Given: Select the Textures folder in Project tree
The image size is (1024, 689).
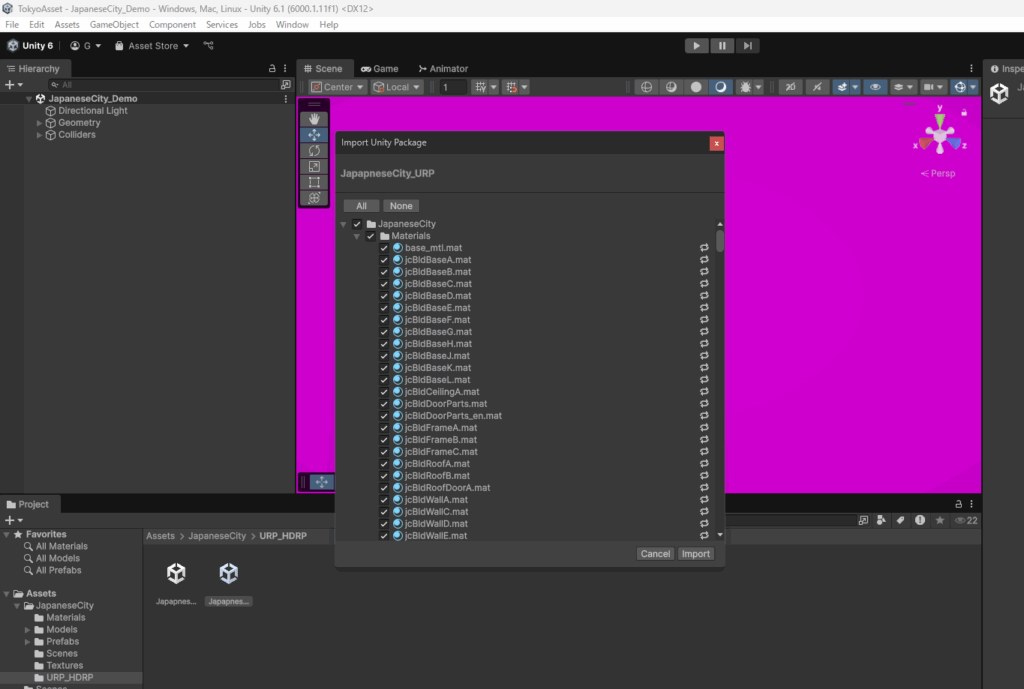Looking at the screenshot, I should (65, 665).
